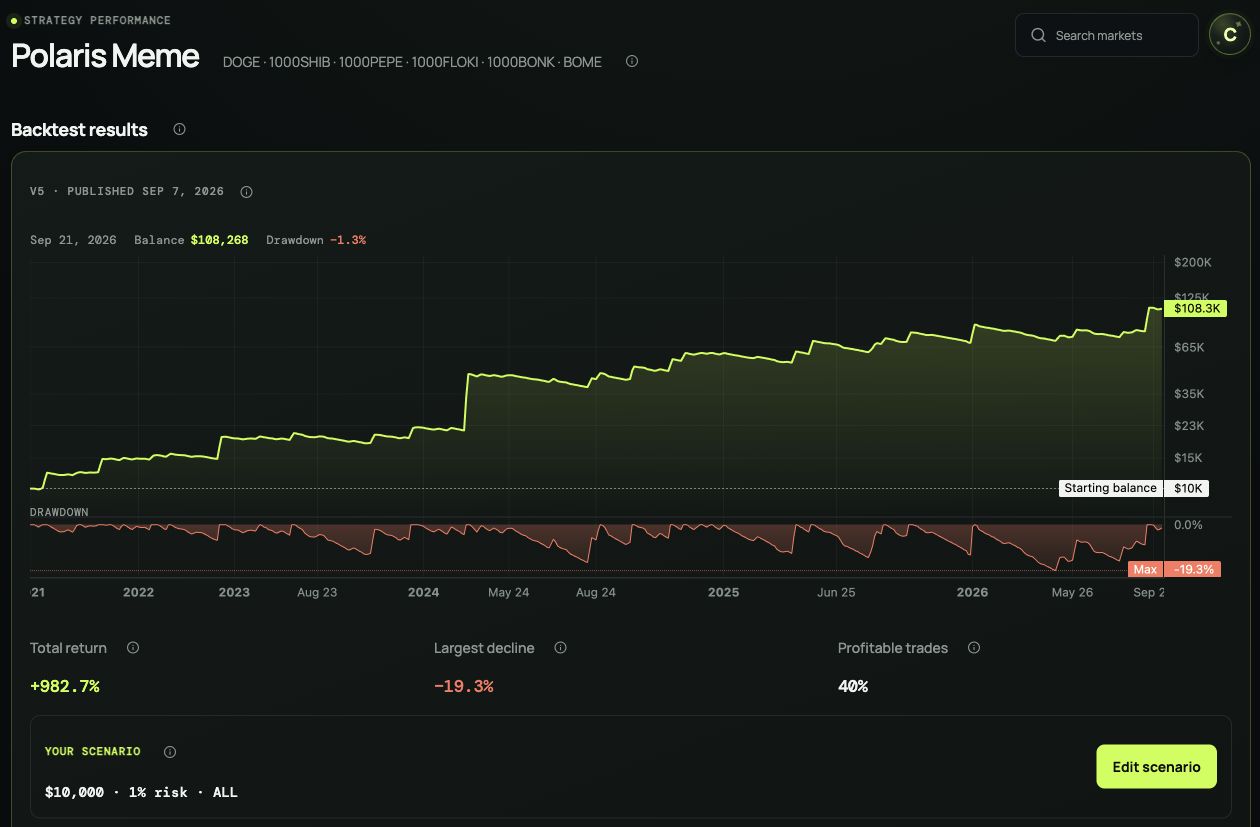
Task: Click the 2022 time axis label
Action: coord(138,592)
